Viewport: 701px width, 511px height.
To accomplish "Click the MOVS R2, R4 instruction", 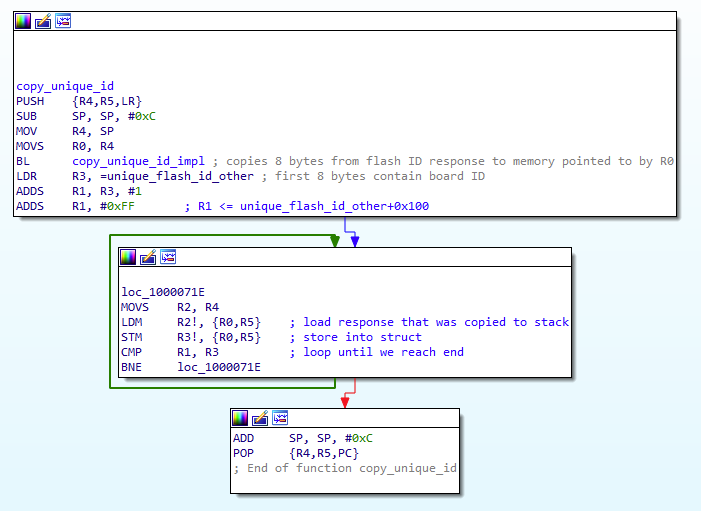I will pos(170,307).
